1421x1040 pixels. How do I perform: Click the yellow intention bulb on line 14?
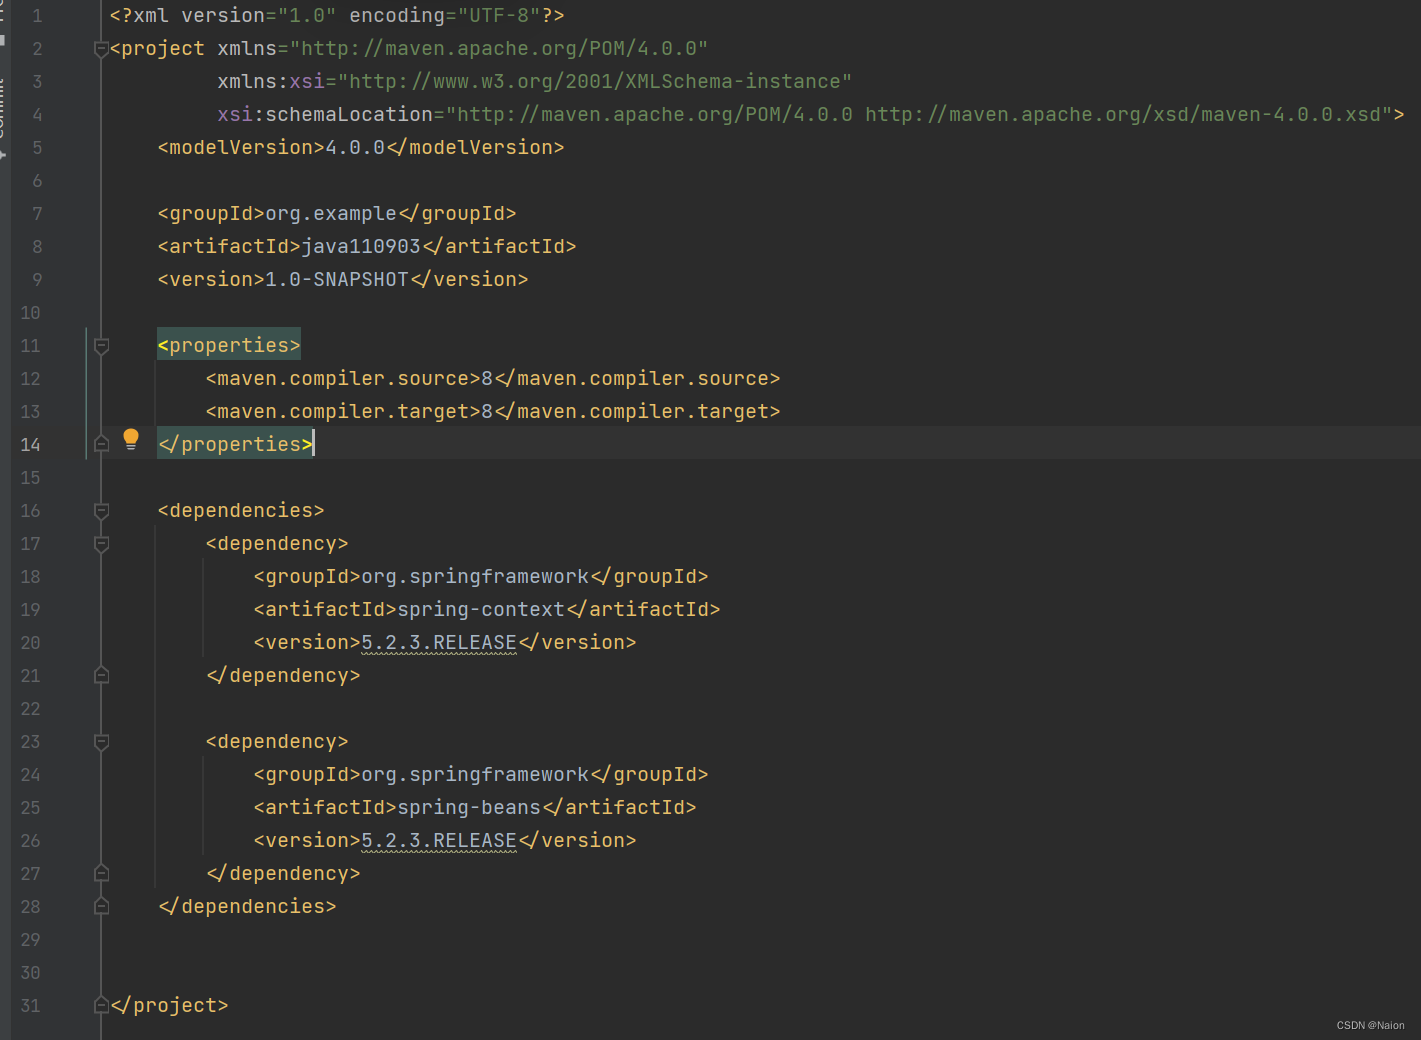(131, 439)
